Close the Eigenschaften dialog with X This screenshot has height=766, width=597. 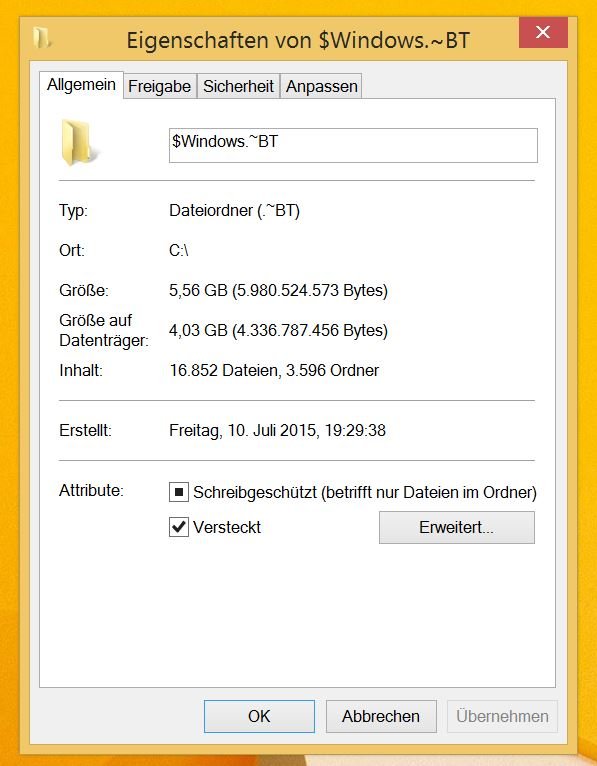coord(543,32)
